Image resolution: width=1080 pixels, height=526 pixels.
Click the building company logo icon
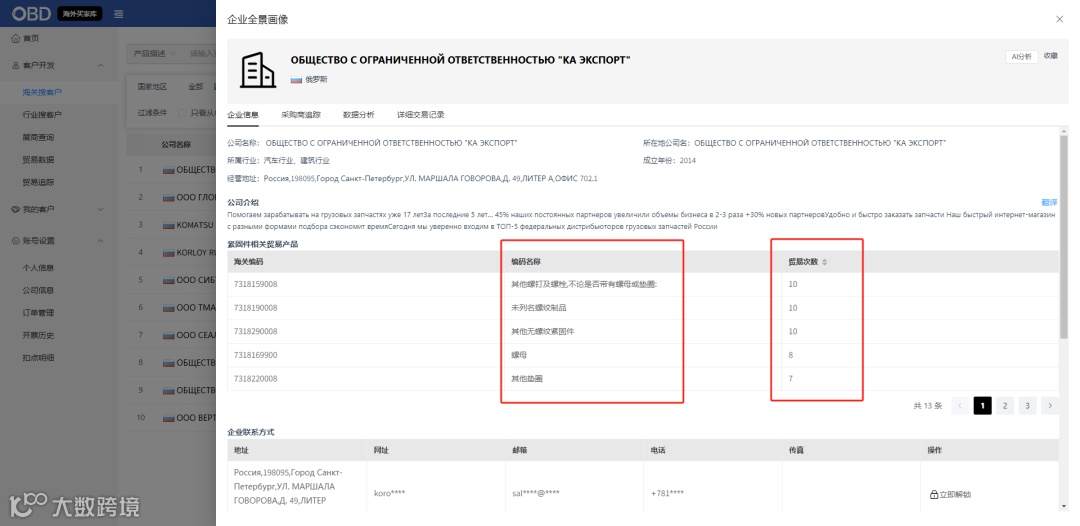(x=258, y=70)
